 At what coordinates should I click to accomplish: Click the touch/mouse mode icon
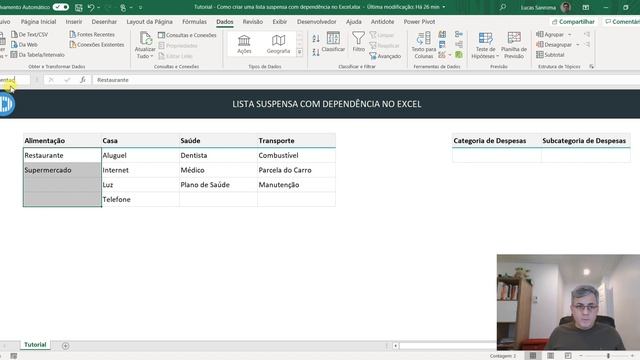point(123,7)
